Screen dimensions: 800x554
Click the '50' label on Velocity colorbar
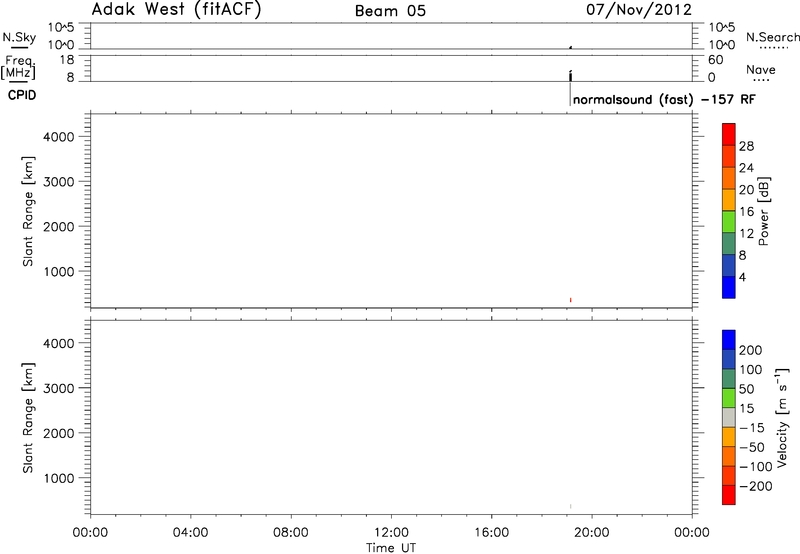(746, 389)
